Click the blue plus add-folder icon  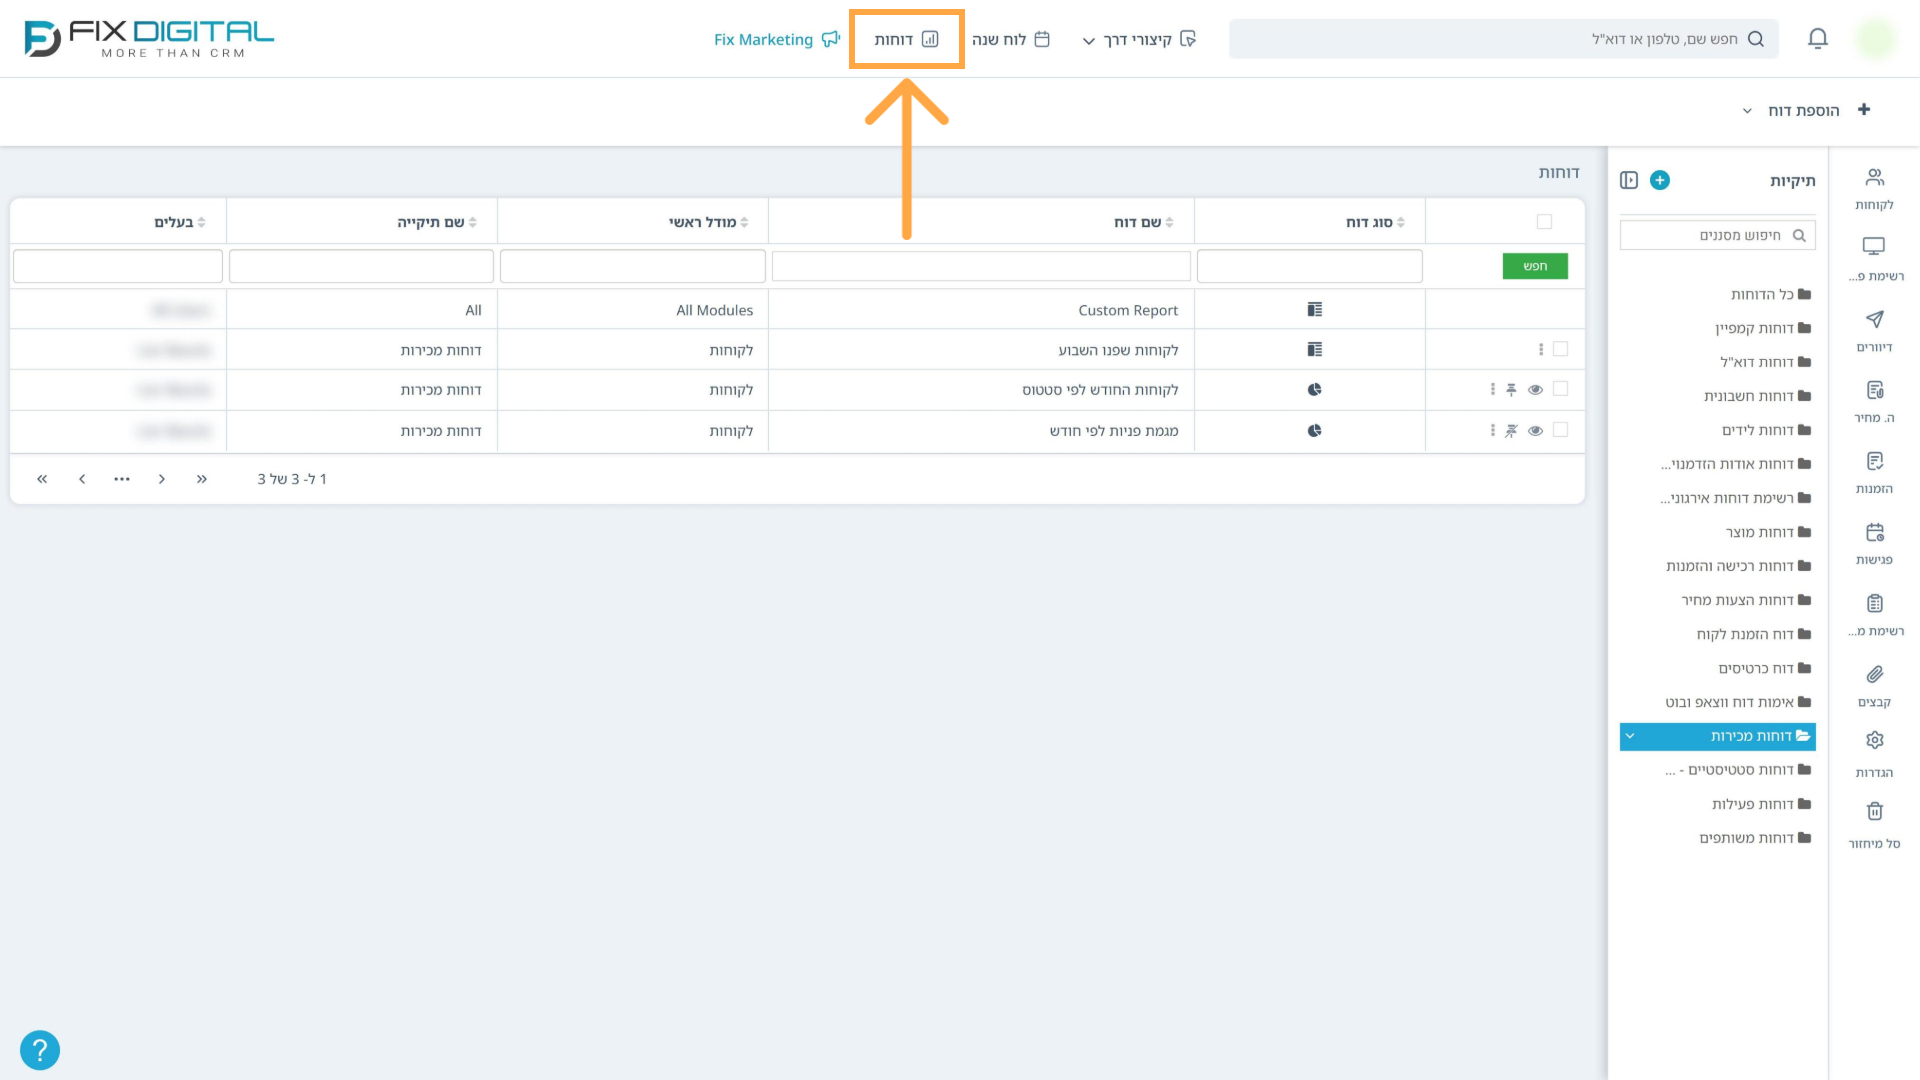coord(1660,180)
